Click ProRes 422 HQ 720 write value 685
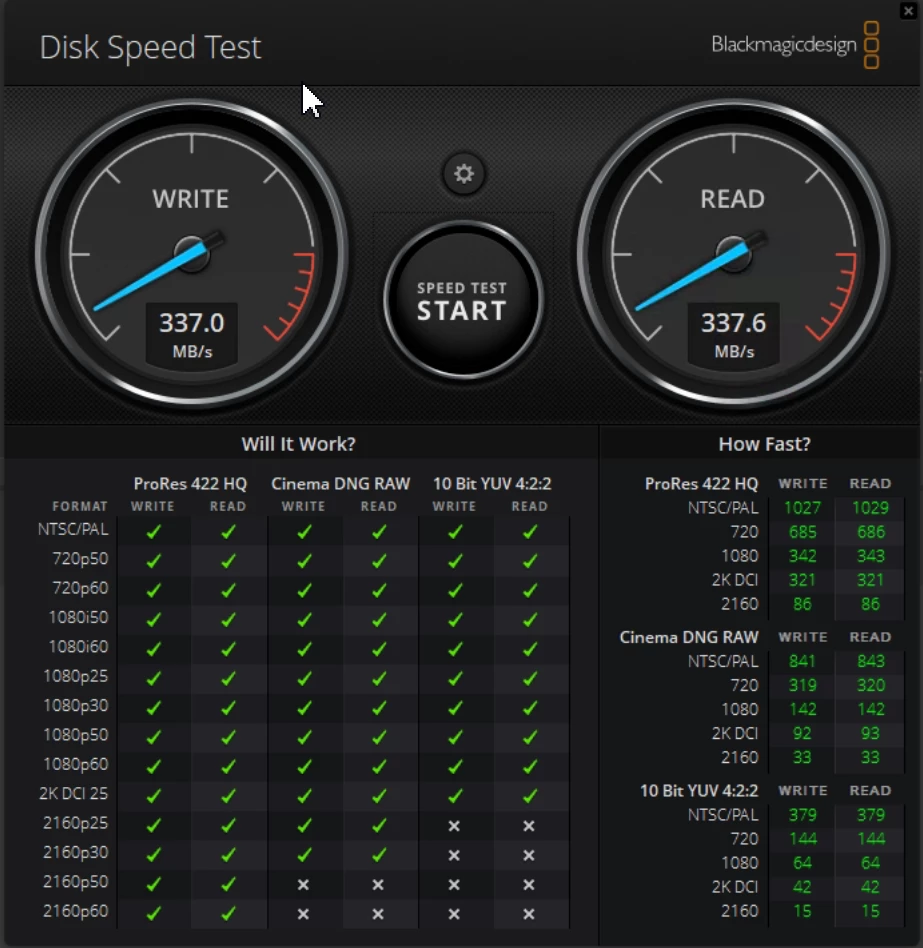The width and height of the screenshot is (923, 948). click(x=803, y=532)
